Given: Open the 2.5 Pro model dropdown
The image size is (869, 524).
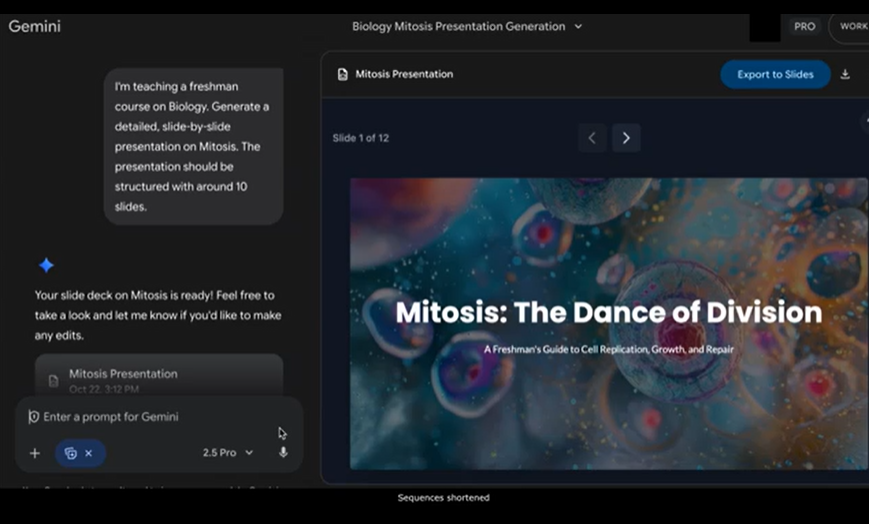Looking at the screenshot, I should coord(227,453).
